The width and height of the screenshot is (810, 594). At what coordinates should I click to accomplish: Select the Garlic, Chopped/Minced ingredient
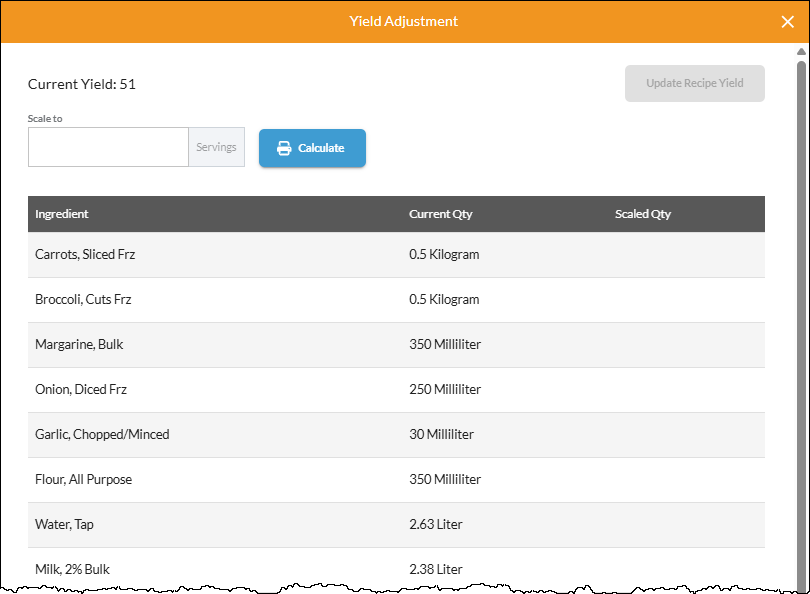pyautogui.click(x=102, y=434)
